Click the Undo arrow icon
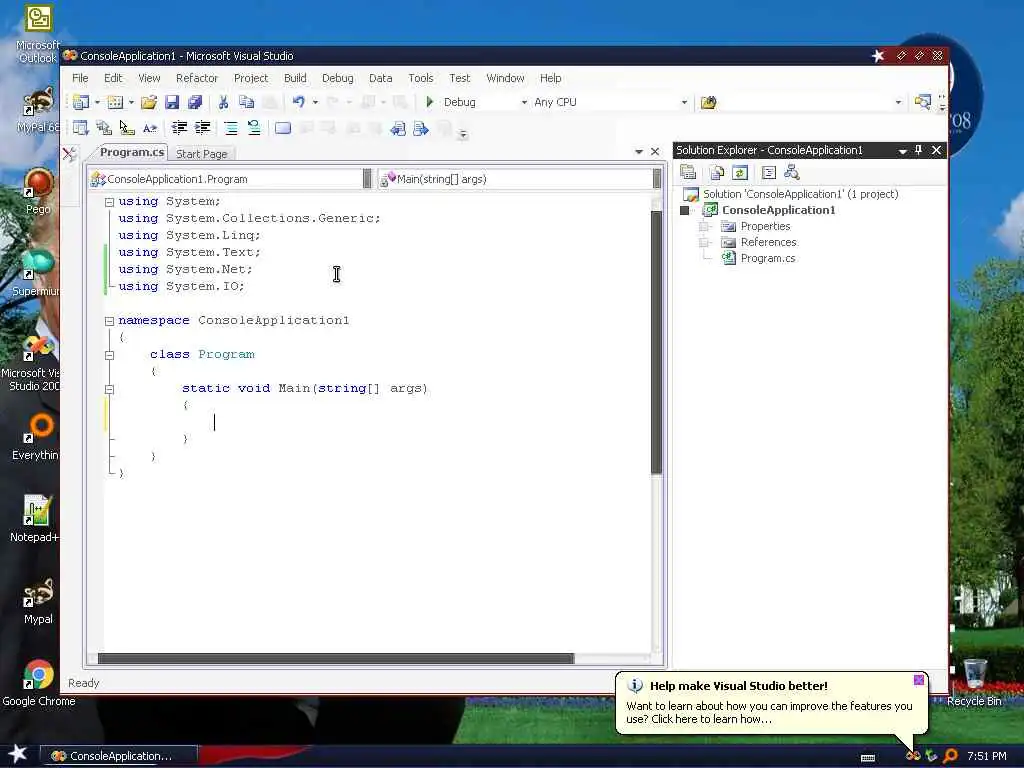 click(298, 102)
